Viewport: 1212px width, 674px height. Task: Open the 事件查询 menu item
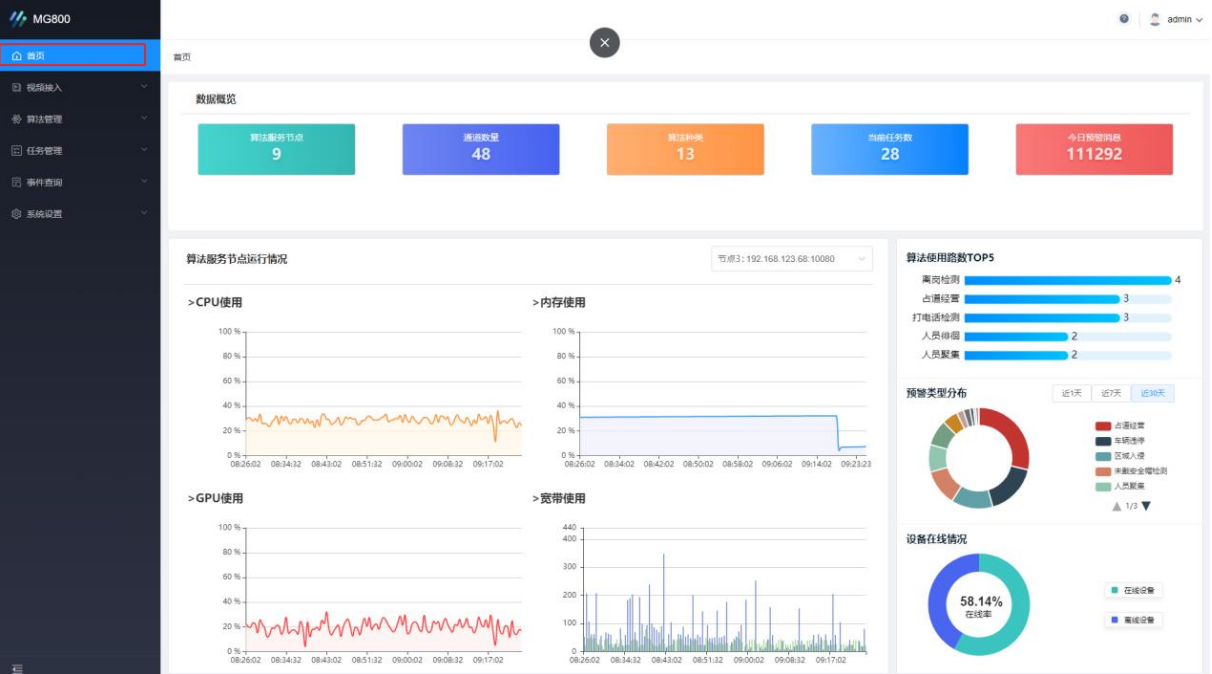[80, 182]
